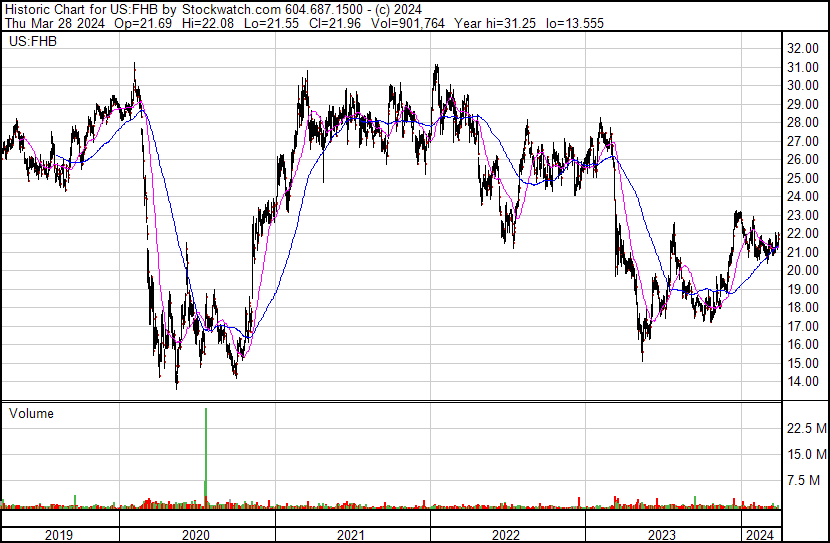Click the Volume panel label
830x543 pixels.
(x=31, y=413)
